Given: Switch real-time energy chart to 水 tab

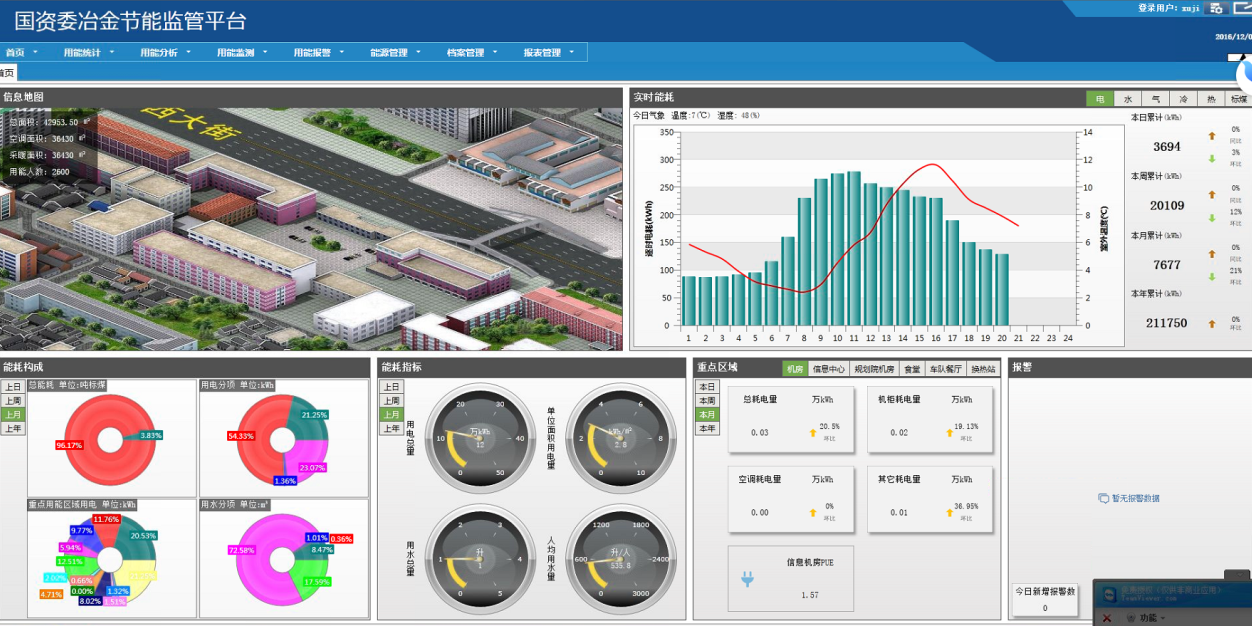Looking at the screenshot, I should coord(1128,99).
